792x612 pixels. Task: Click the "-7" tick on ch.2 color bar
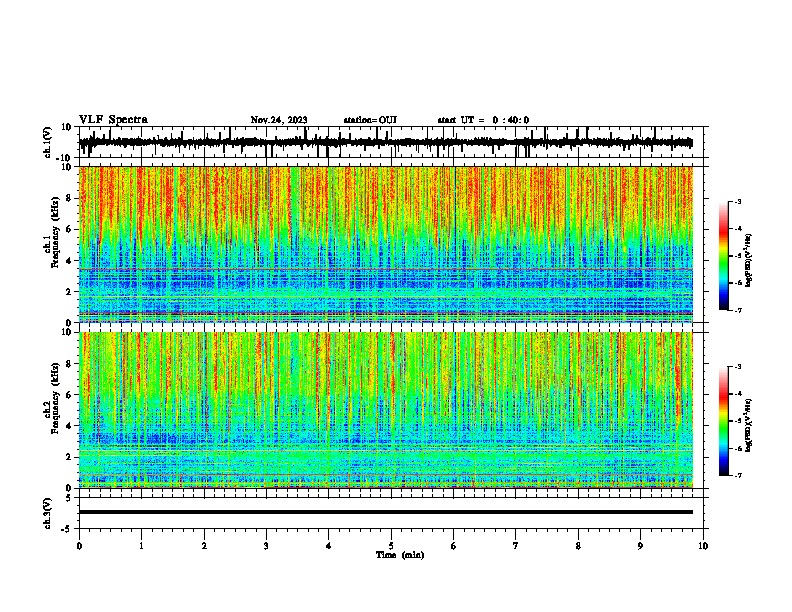(x=738, y=476)
